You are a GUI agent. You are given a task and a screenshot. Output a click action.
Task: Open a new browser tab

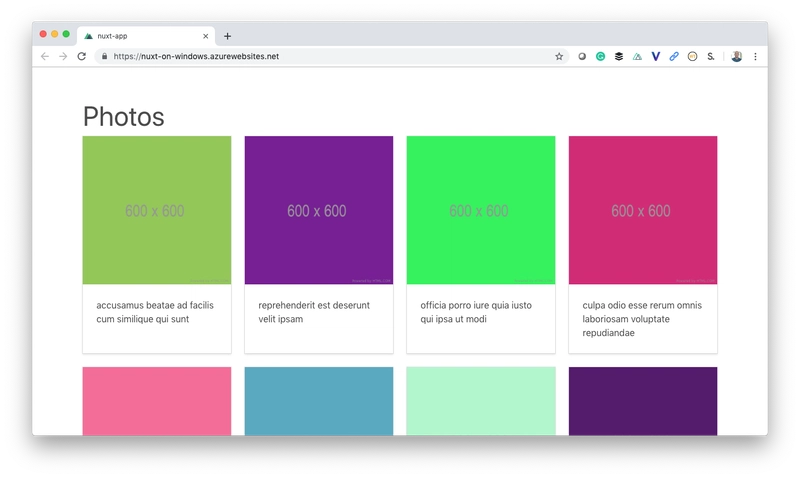click(x=227, y=36)
